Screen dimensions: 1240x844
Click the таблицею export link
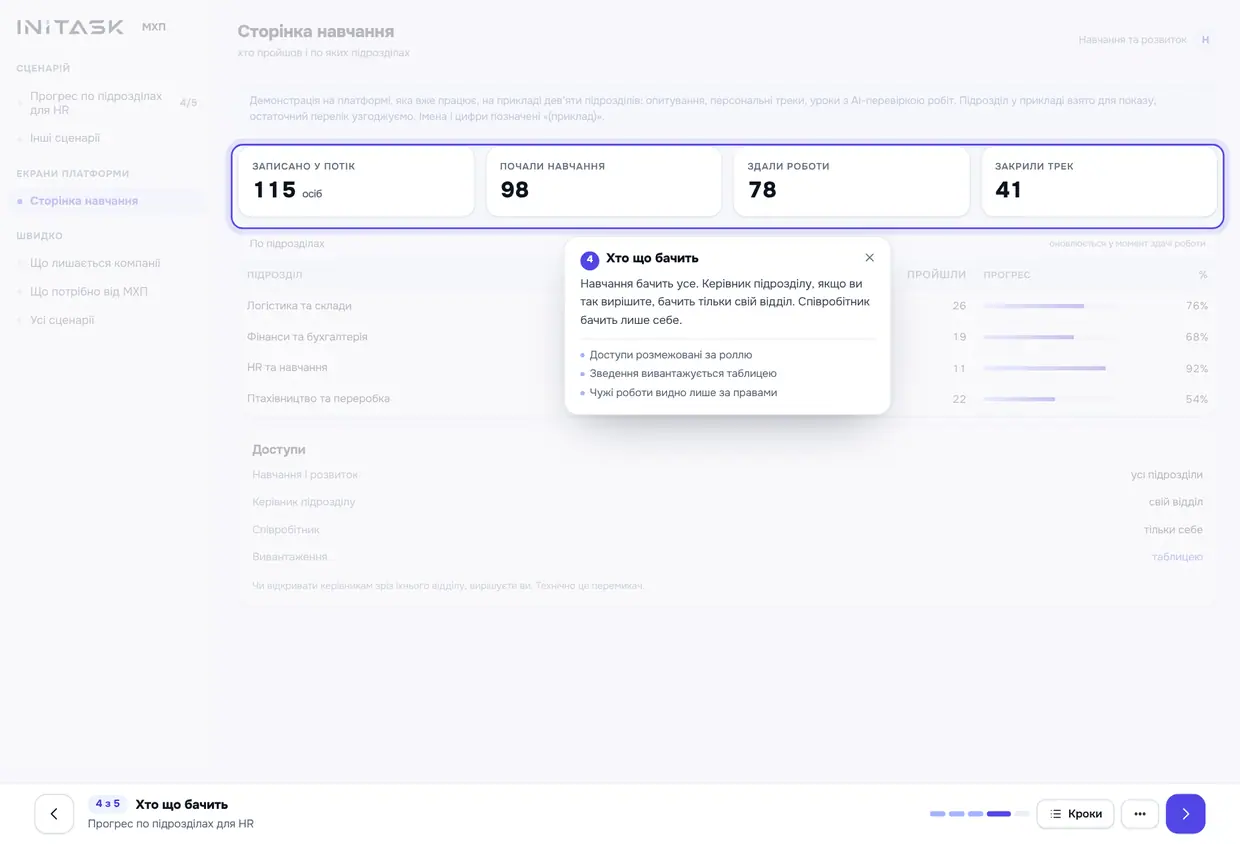pyautogui.click(x=1177, y=557)
